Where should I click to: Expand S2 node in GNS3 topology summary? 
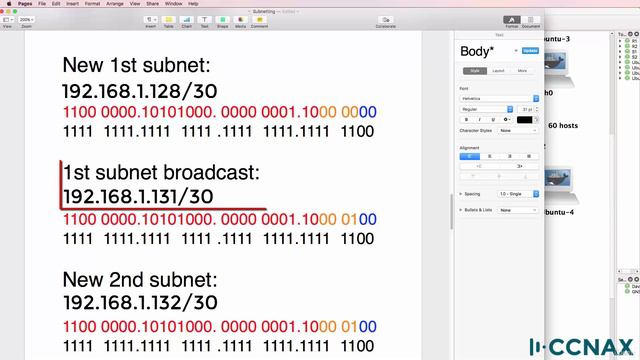[x=620, y=57]
